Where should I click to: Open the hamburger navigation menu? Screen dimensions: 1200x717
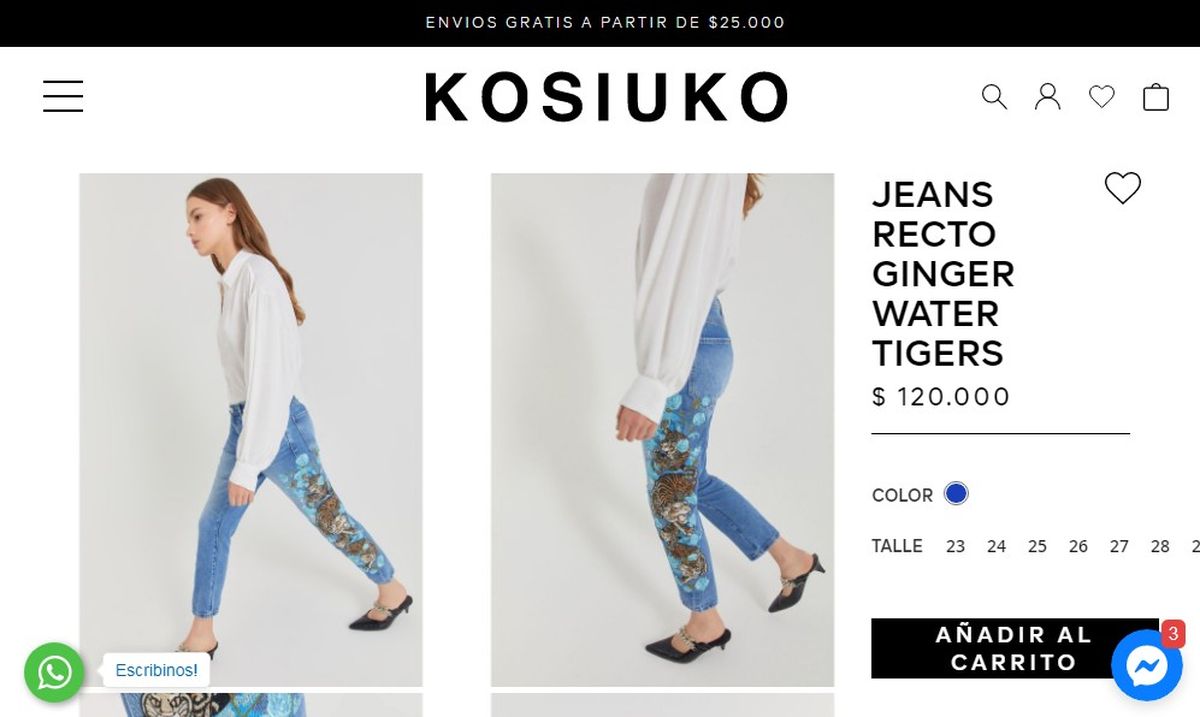click(63, 96)
